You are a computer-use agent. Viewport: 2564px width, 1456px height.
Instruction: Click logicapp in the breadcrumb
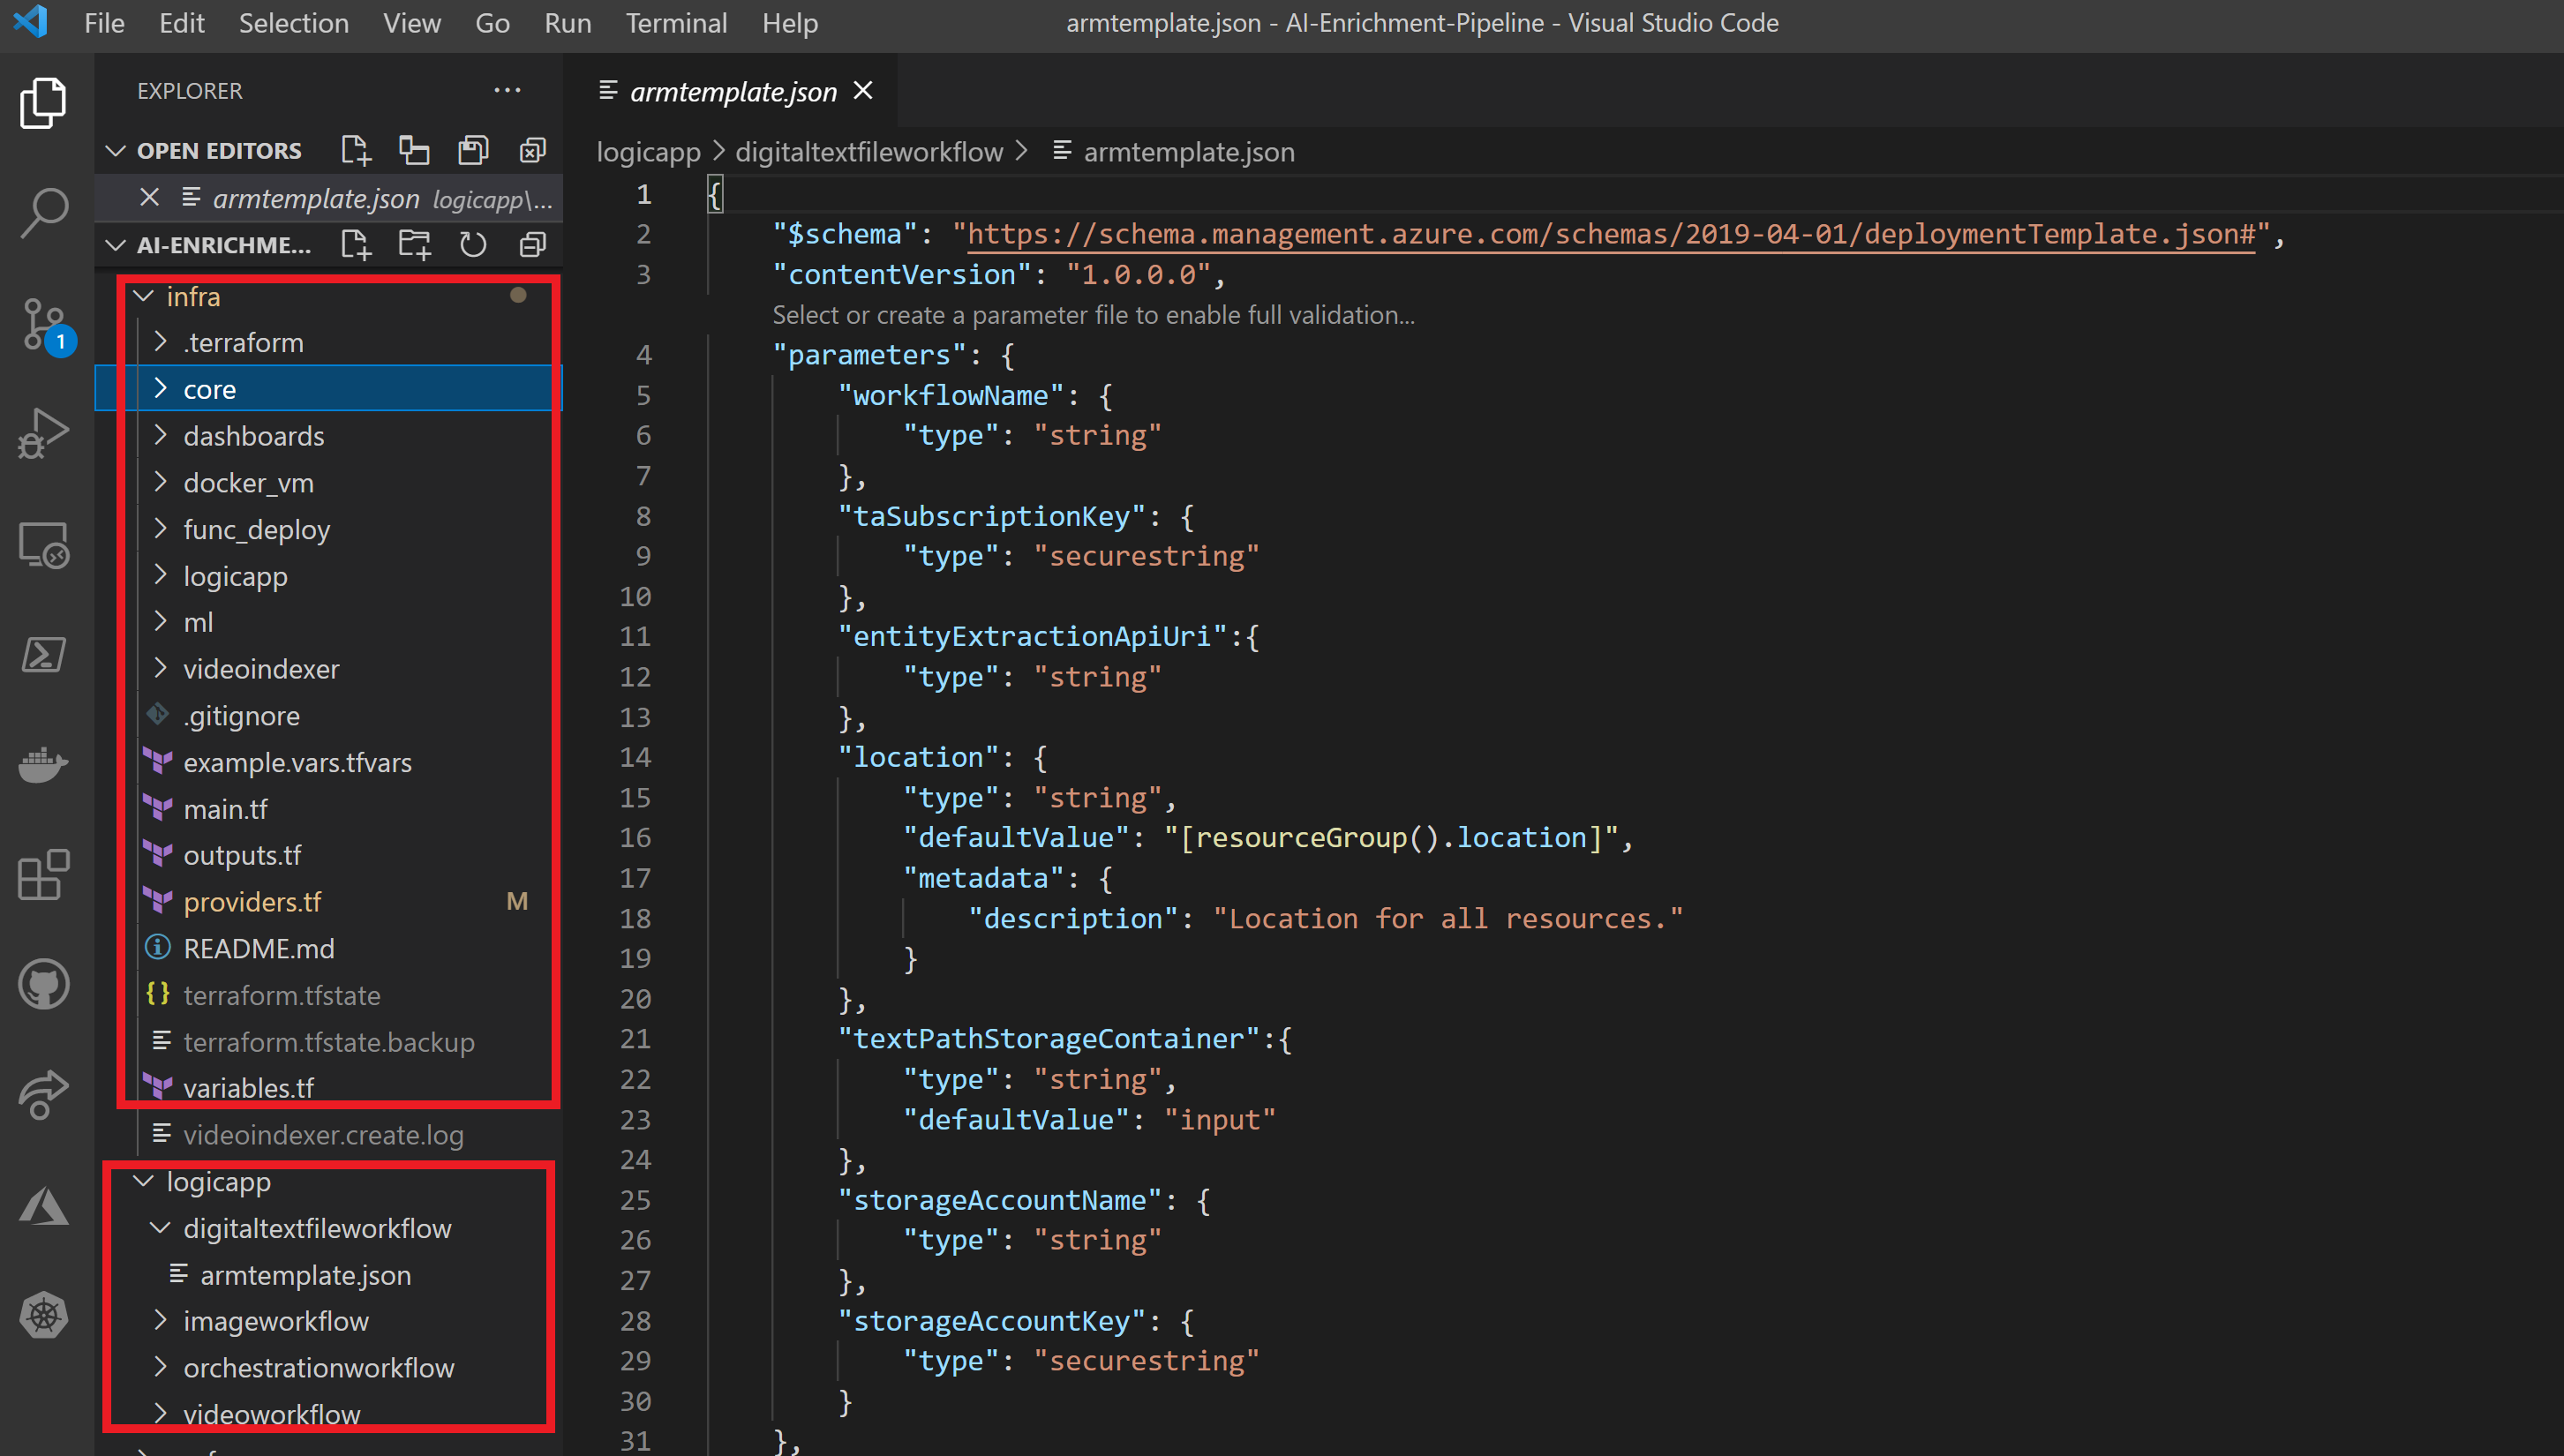click(x=648, y=152)
